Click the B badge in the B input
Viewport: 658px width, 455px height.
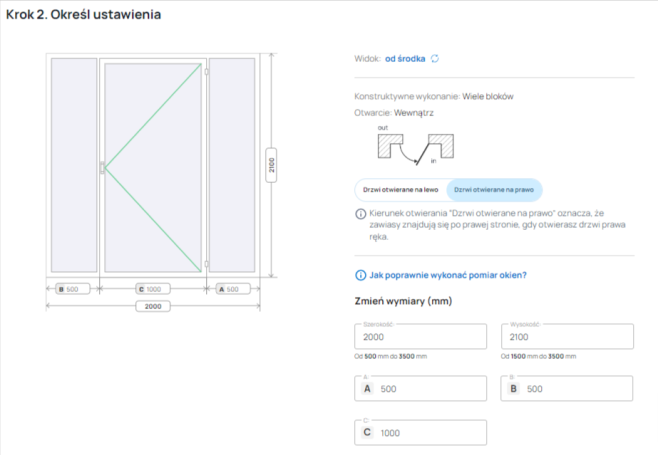pos(513,388)
